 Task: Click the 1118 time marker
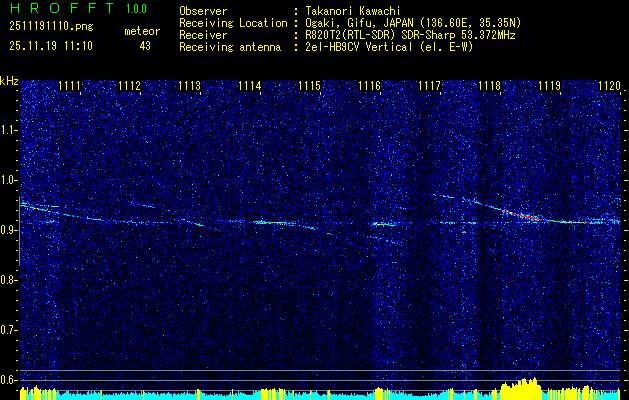coord(489,86)
